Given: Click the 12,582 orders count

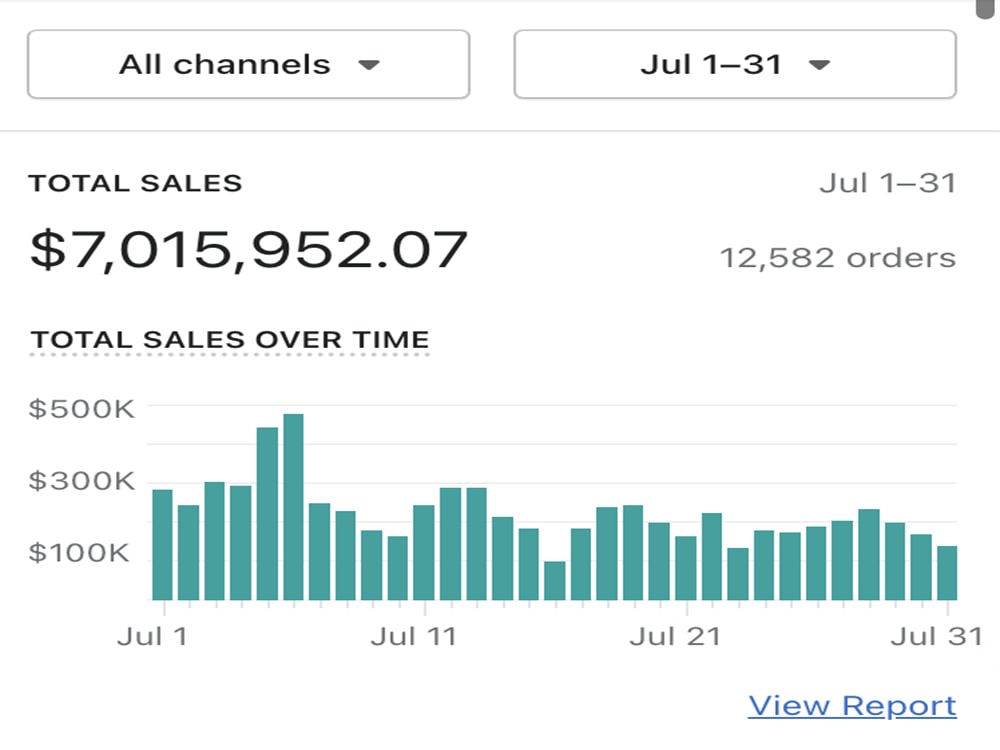Looking at the screenshot, I should [x=838, y=258].
